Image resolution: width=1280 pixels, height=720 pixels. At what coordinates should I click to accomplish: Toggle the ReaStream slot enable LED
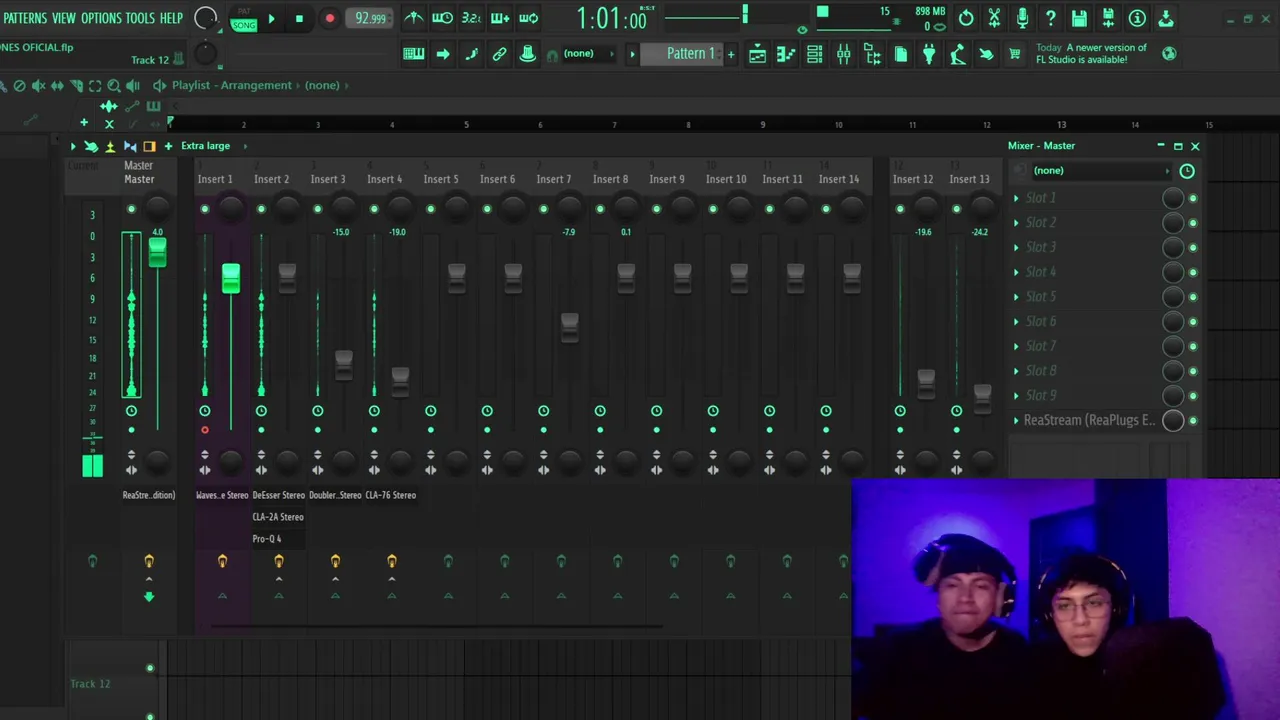[1193, 421]
